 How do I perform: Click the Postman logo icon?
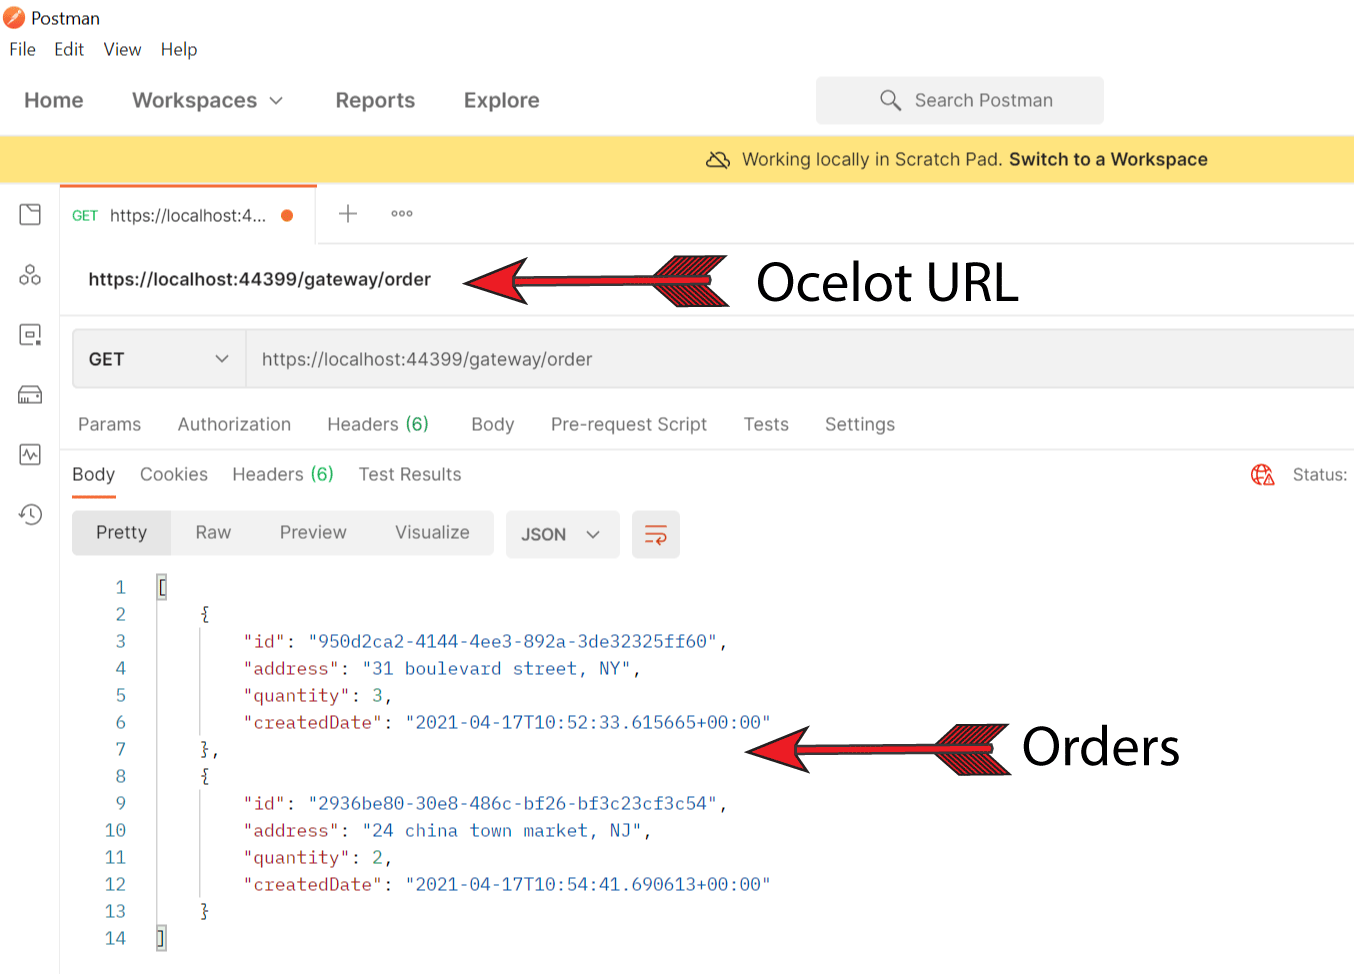(x=14, y=18)
